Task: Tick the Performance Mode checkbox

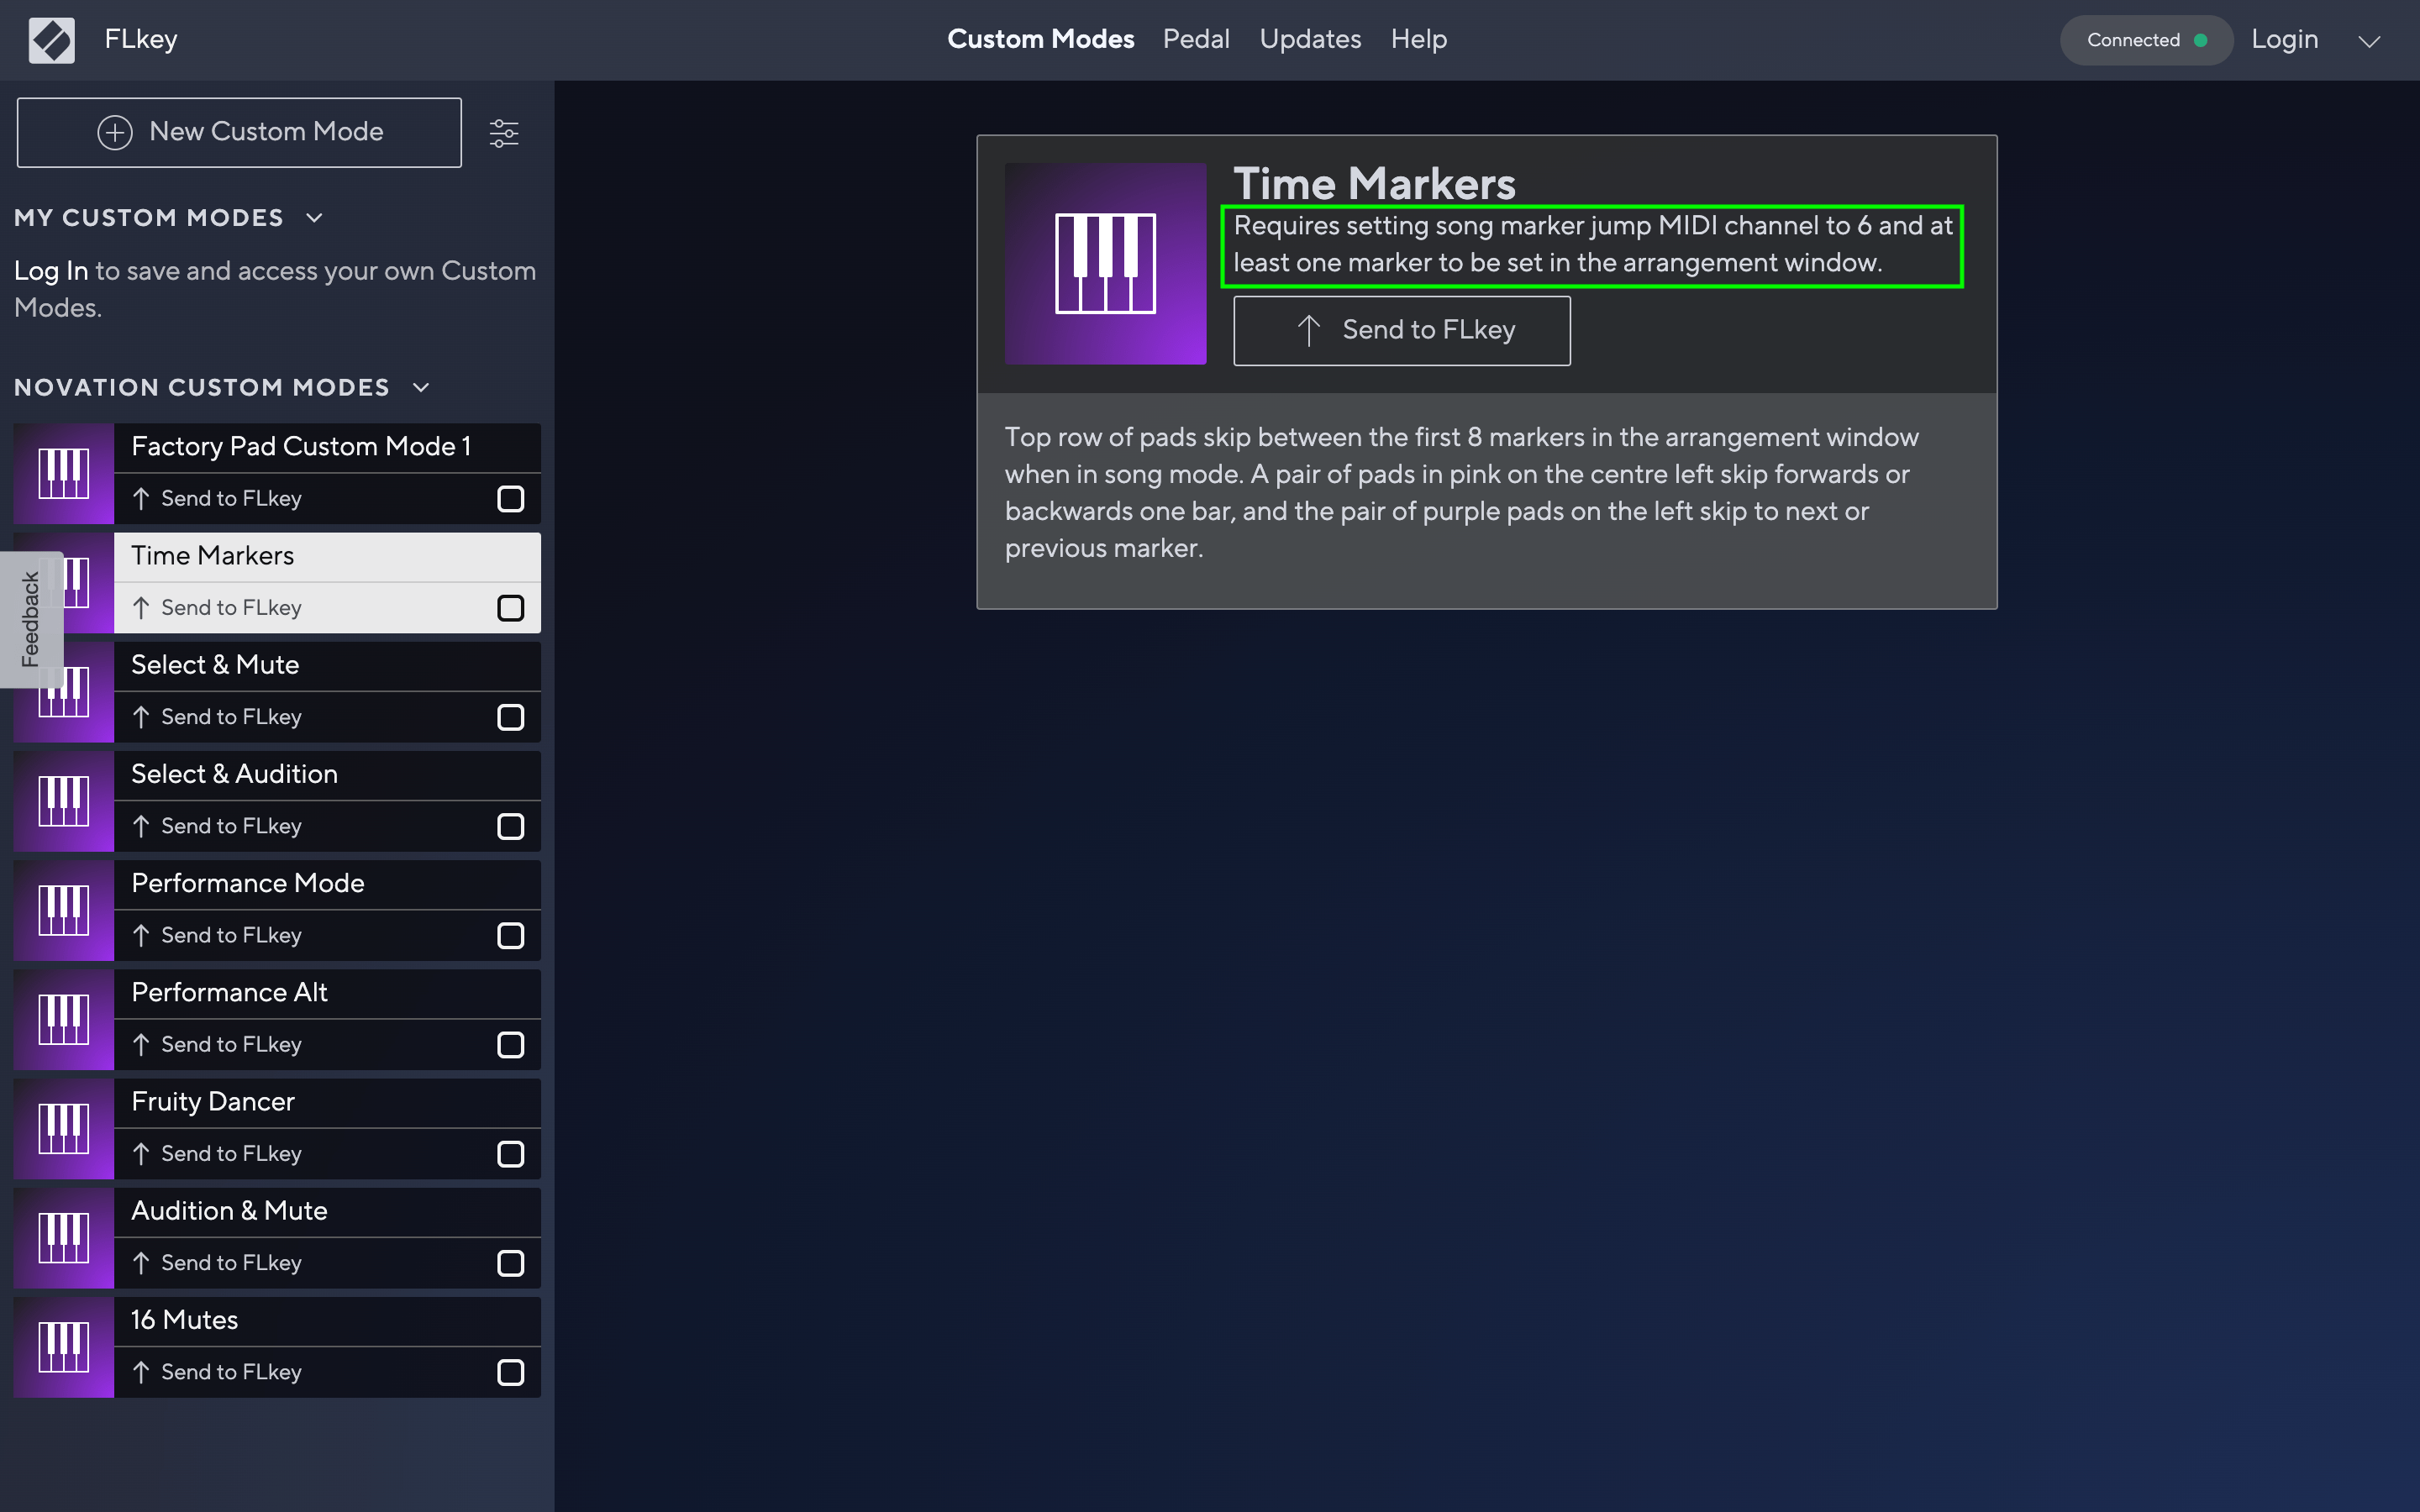Action: (x=511, y=935)
